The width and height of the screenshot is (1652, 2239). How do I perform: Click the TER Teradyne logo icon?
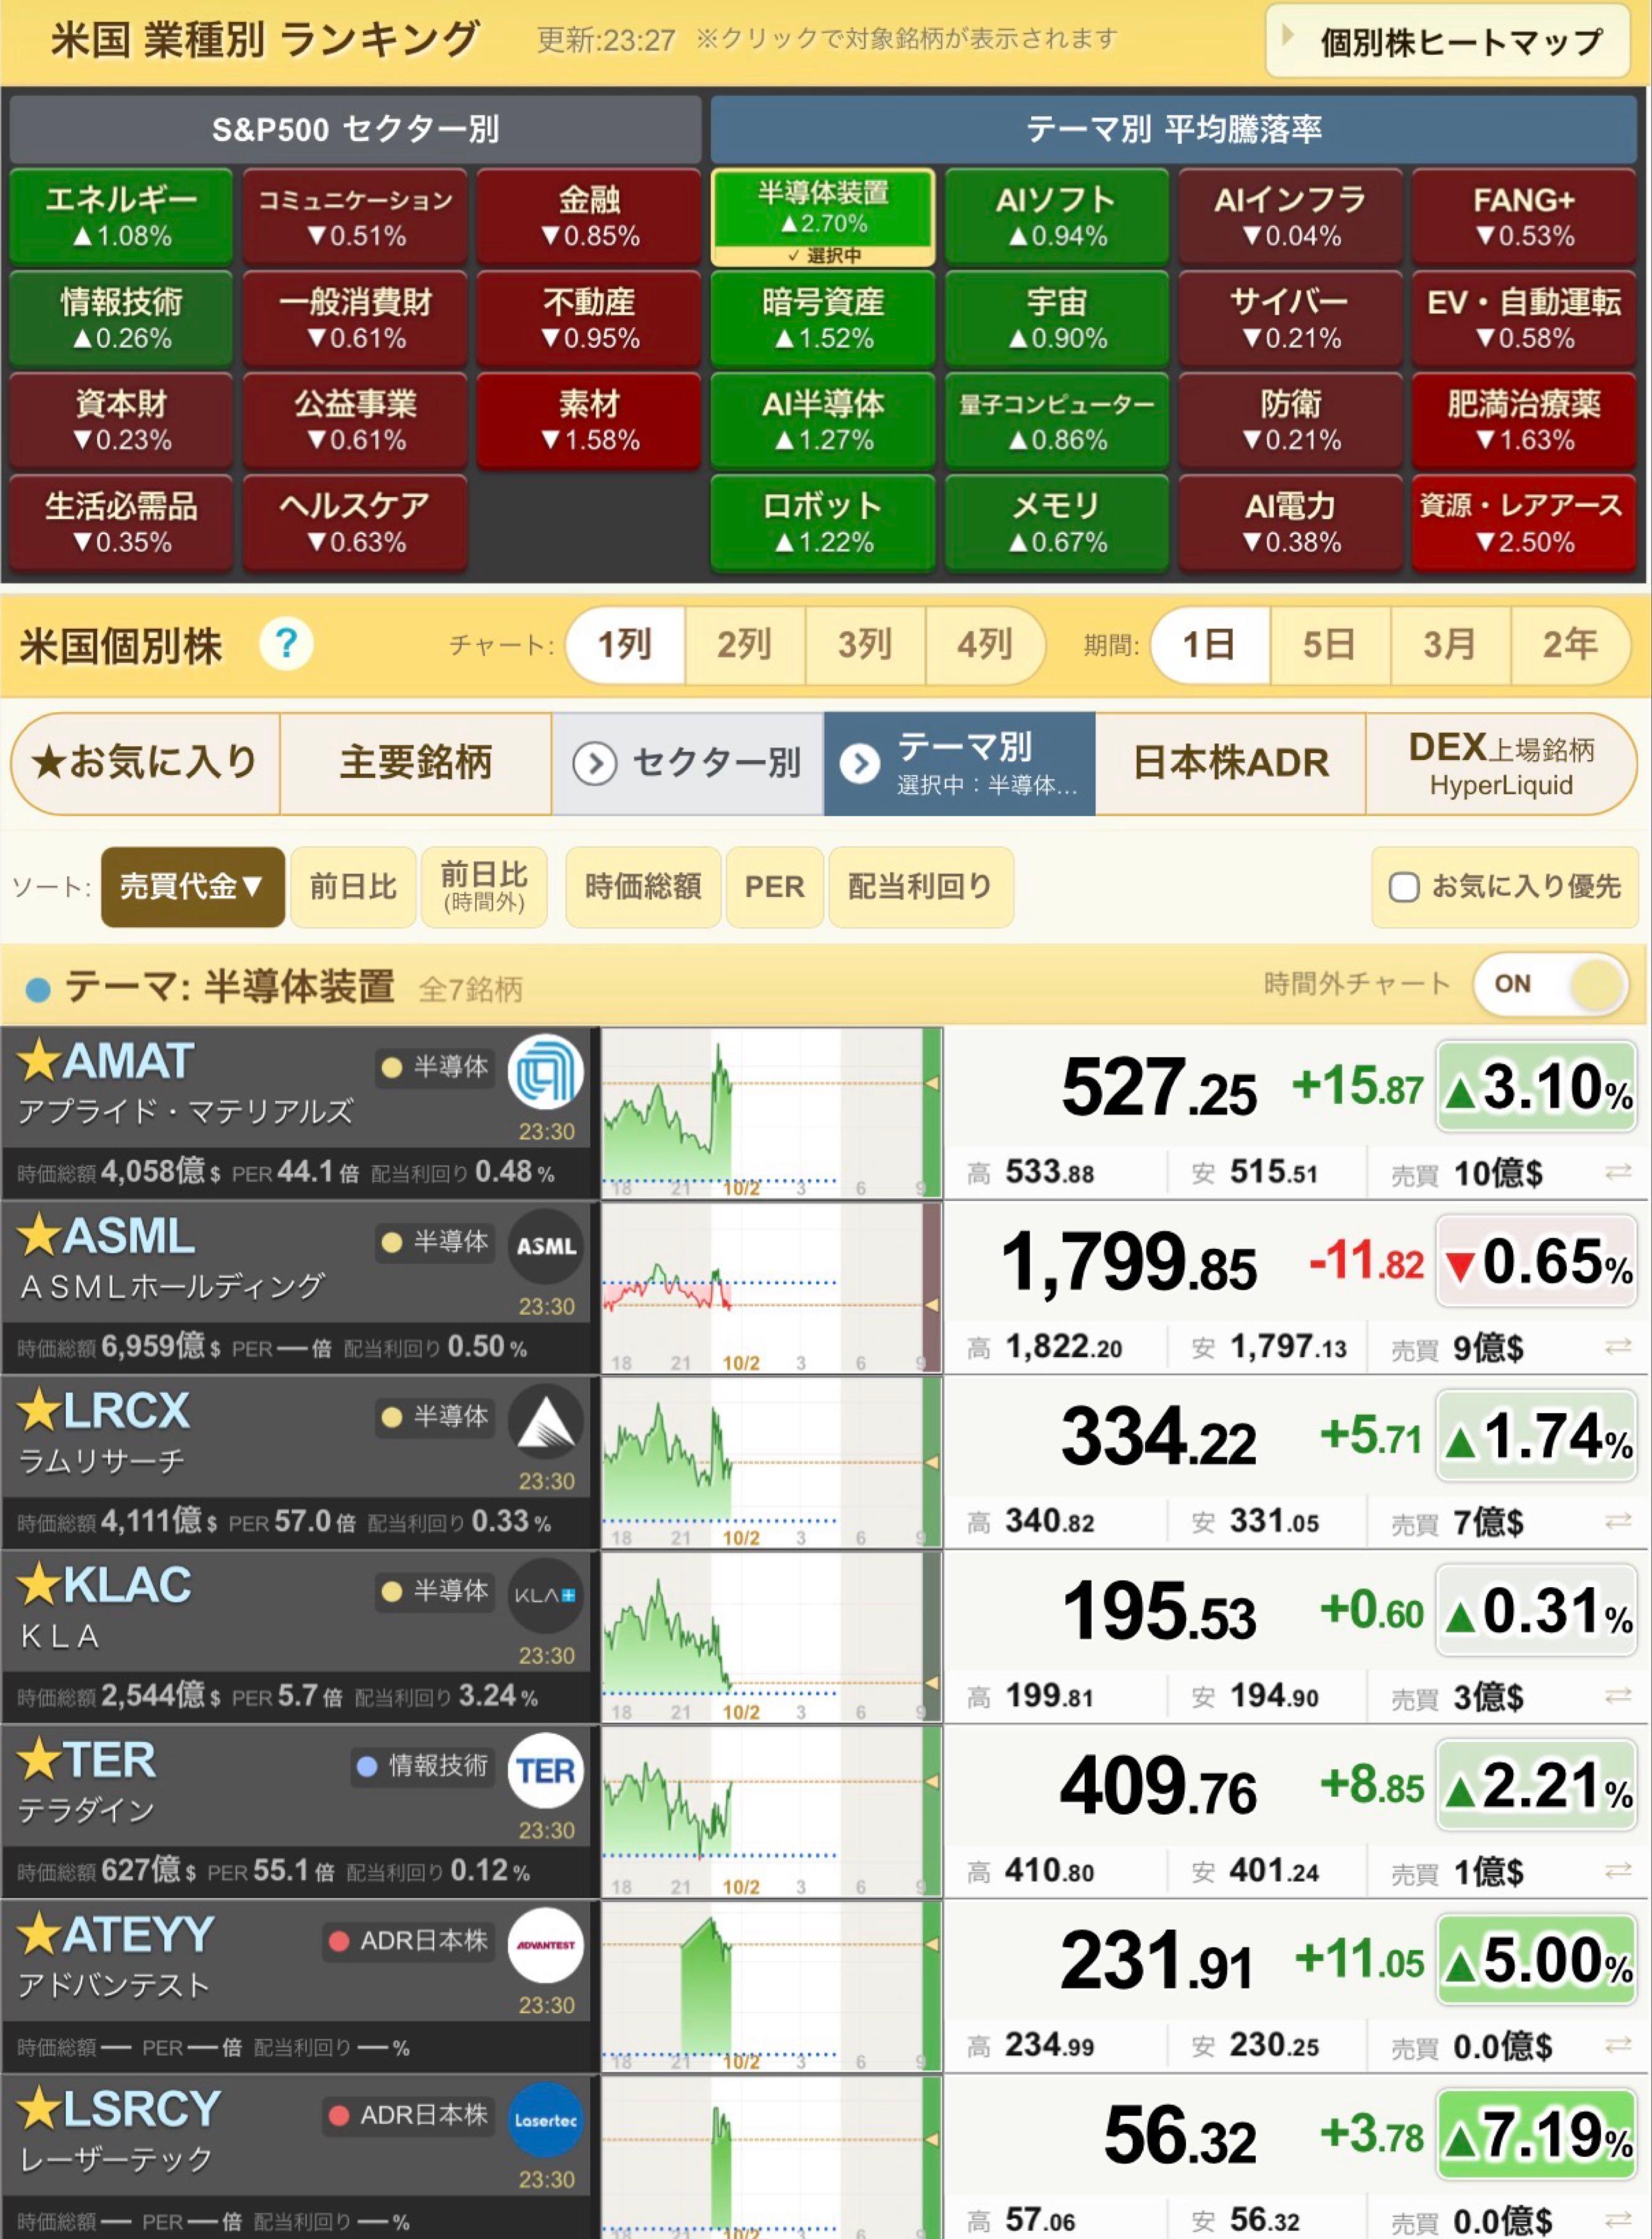545,1771
